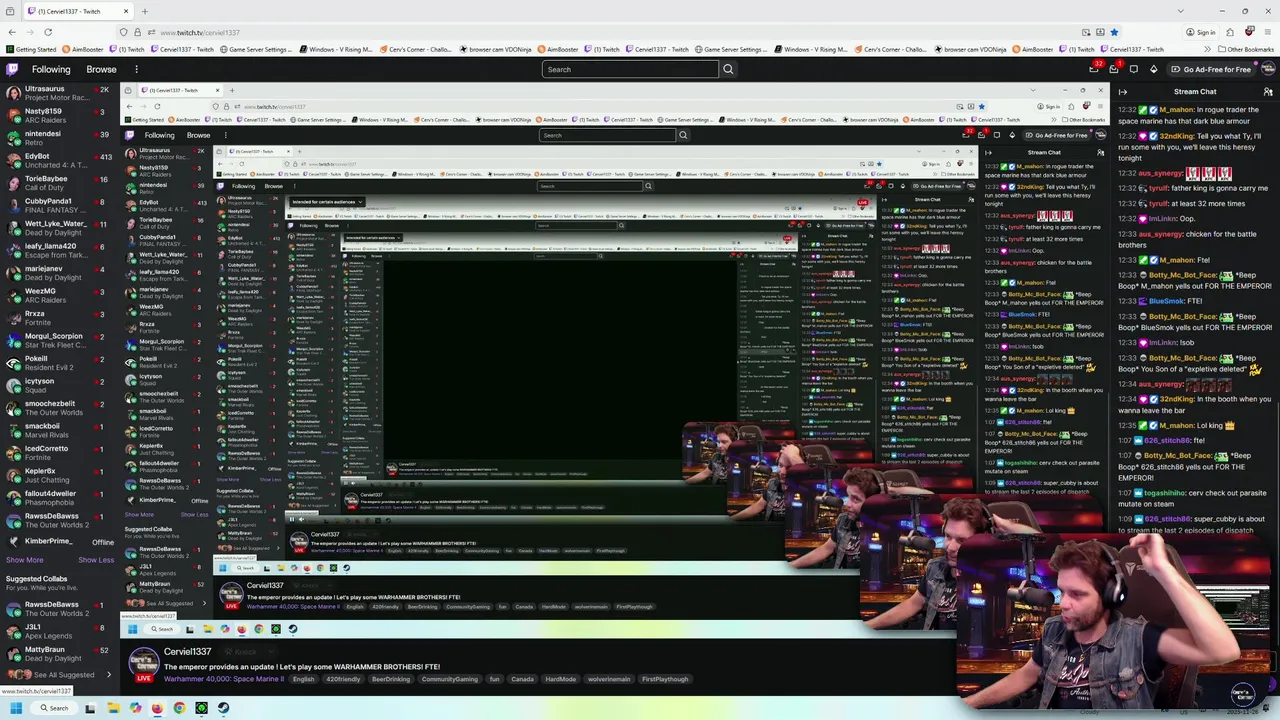The image size is (1280, 720).
Task: Click the BeerDrinking tag
Action: 391,679
